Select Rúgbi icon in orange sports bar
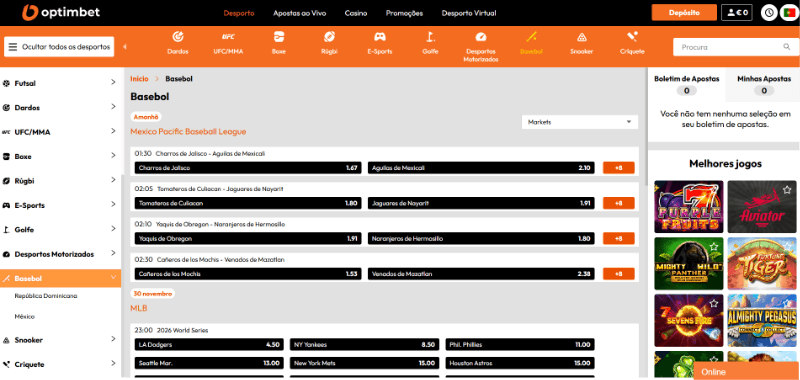800x380 pixels. click(329, 37)
